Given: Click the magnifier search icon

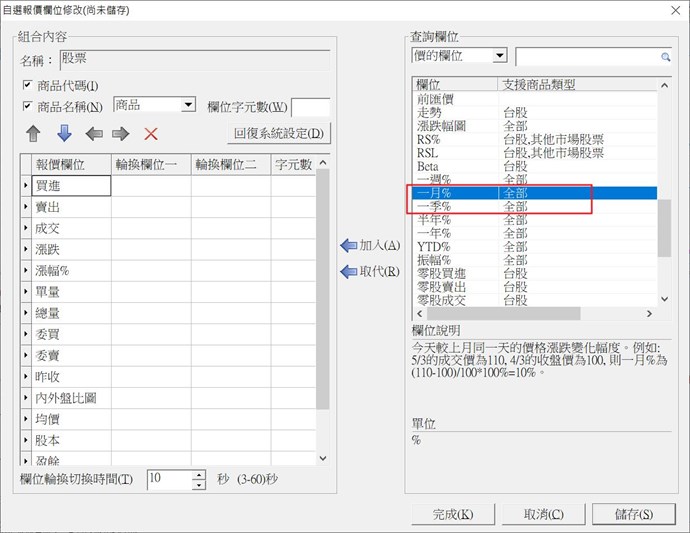Looking at the screenshot, I should click(x=664, y=58).
